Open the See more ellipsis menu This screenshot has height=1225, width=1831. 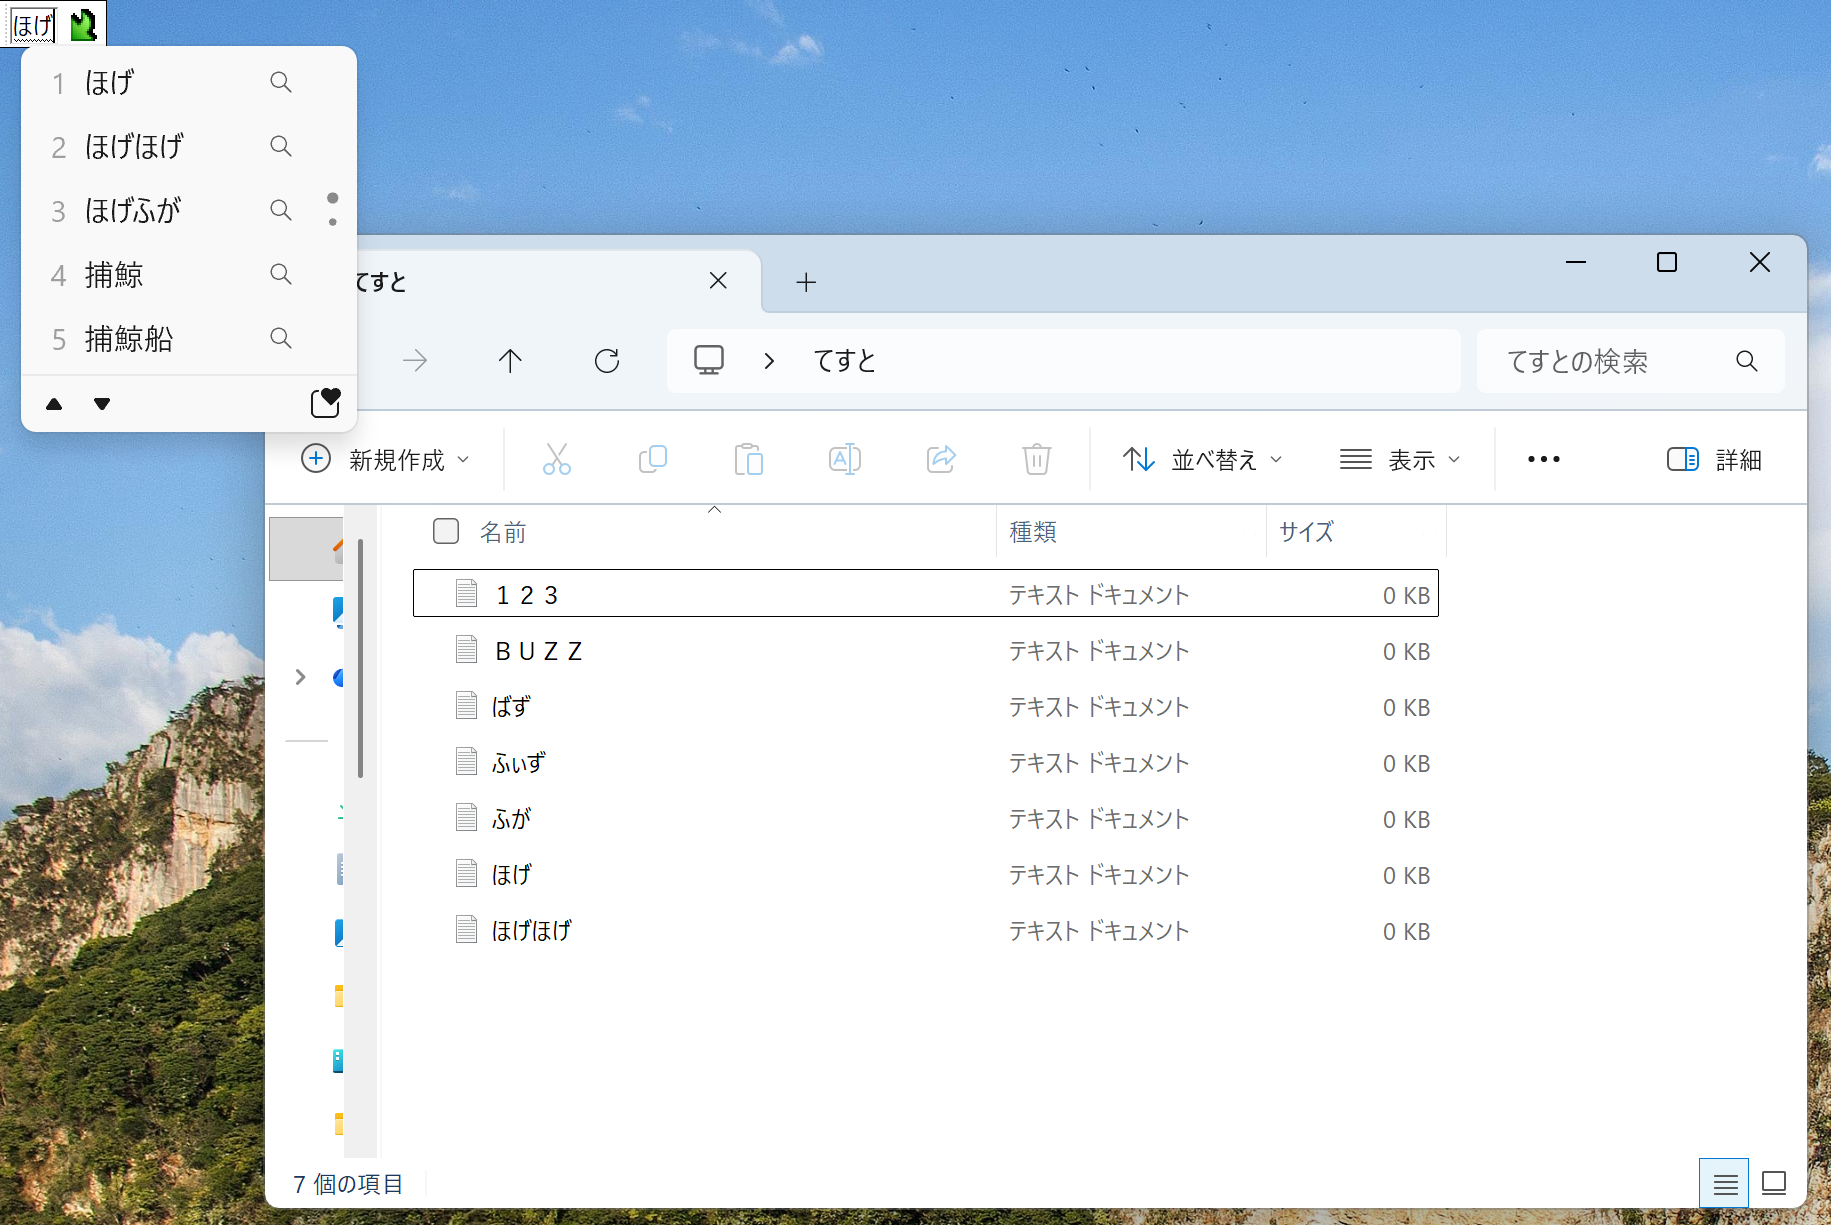[x=1543, y=459]
